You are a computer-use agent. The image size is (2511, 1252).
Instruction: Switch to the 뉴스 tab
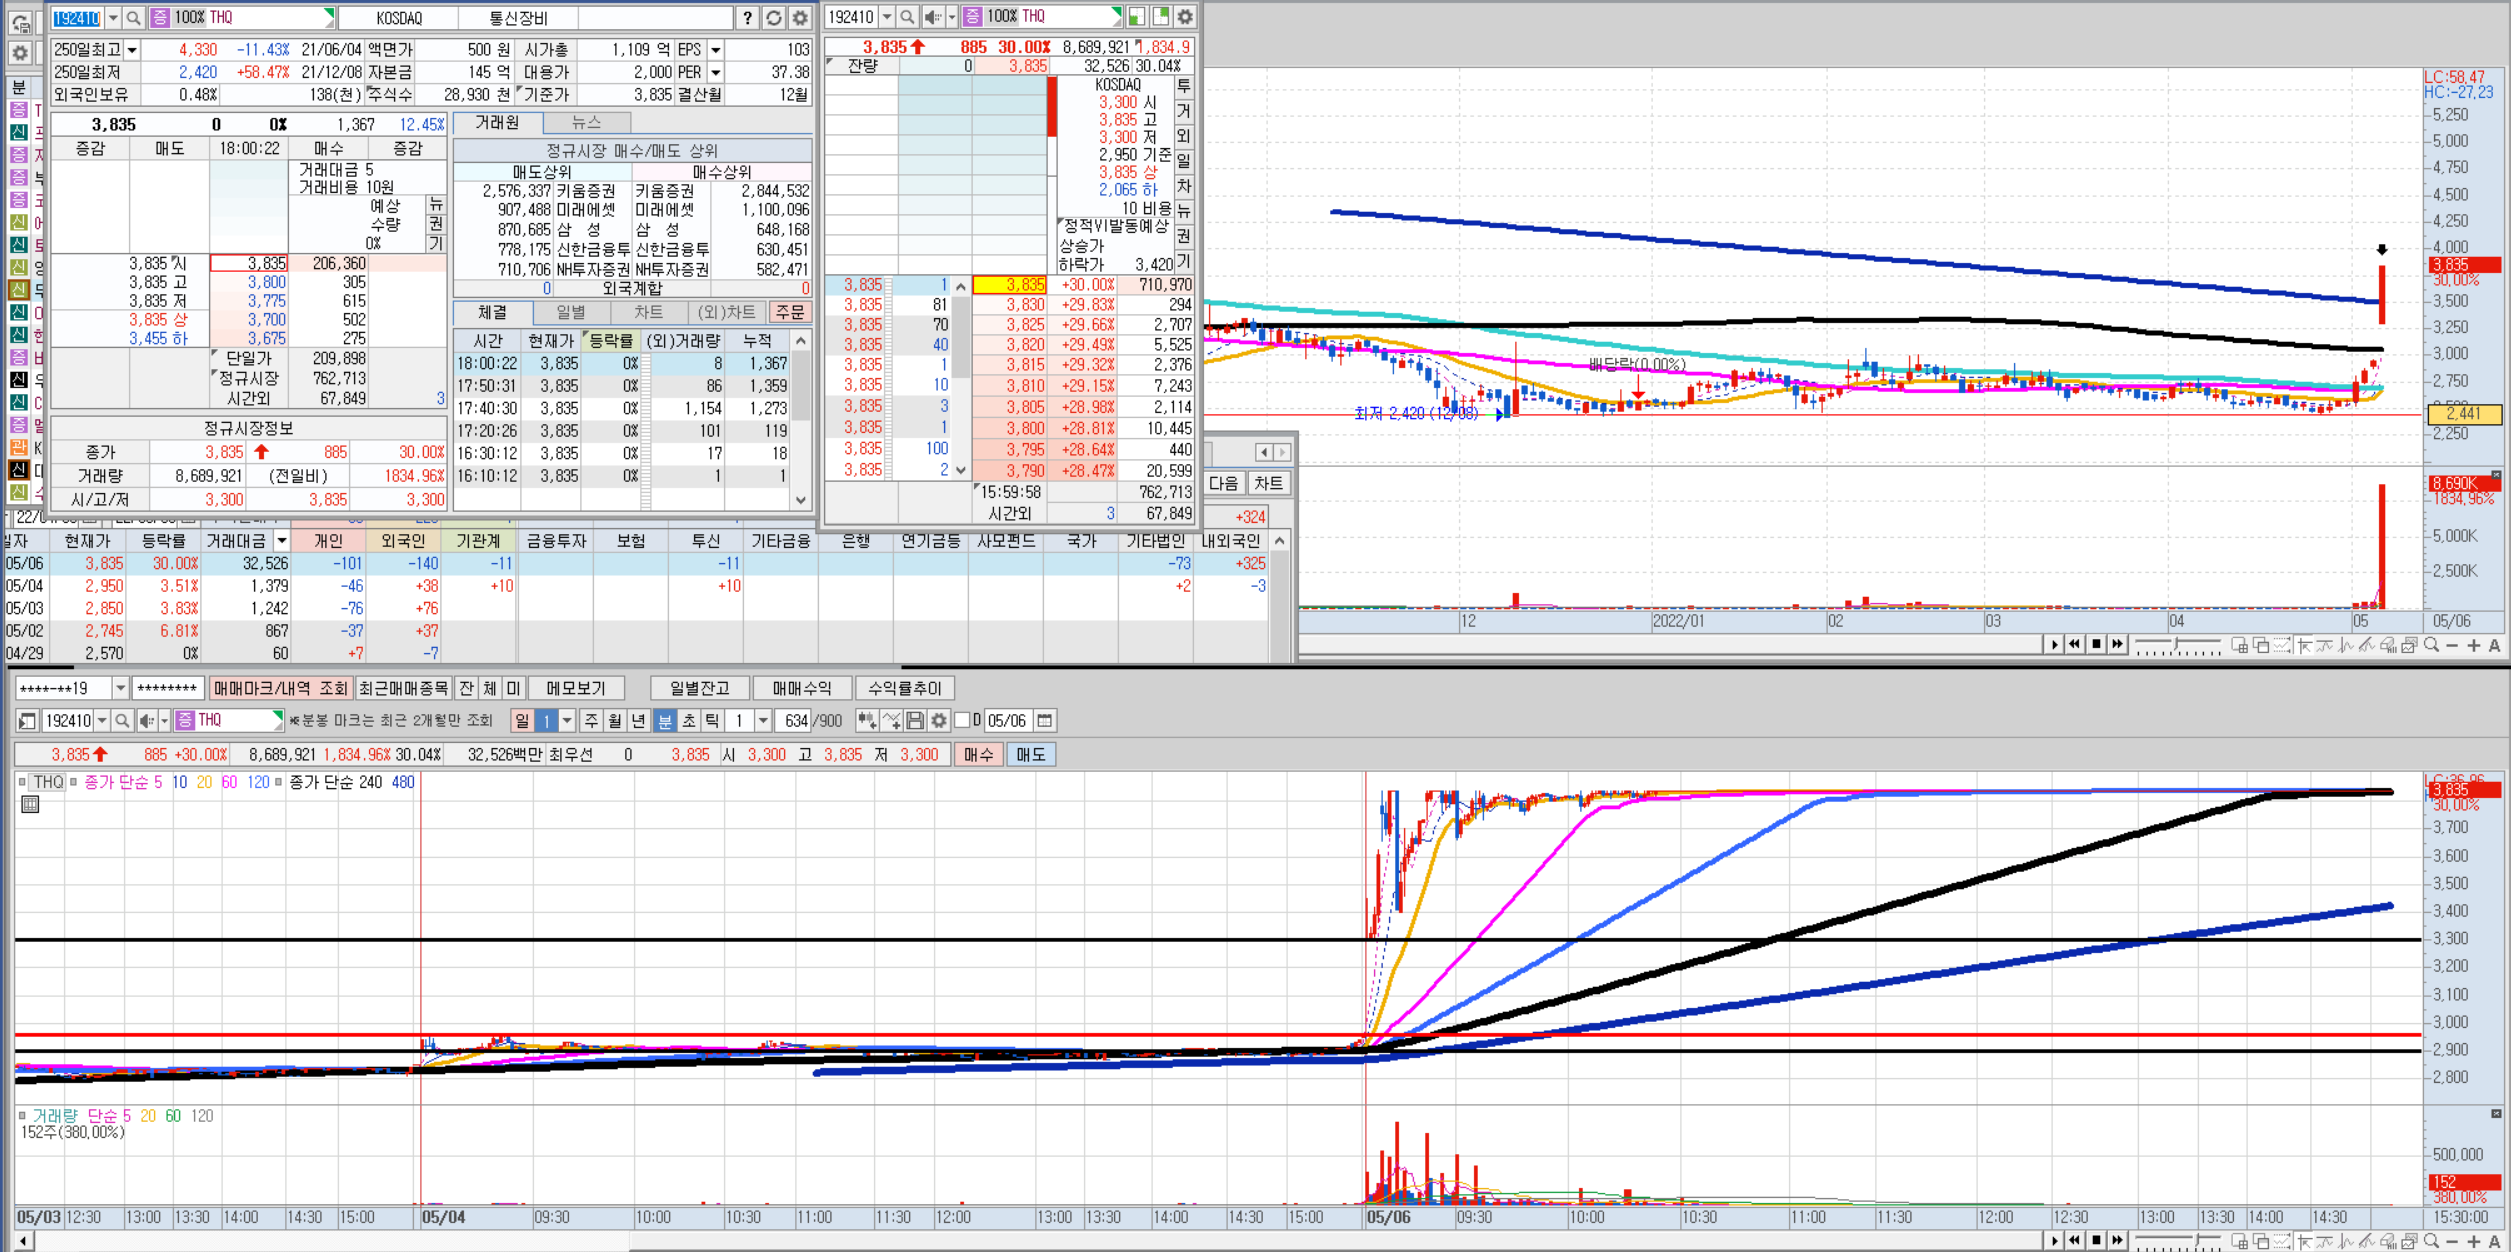click(x=587, y=123)
